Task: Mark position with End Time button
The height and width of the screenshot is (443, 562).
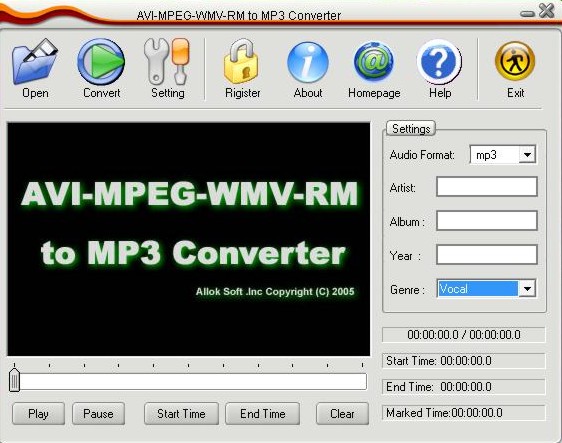Action: pyautogui.click(x=263, y=414)
